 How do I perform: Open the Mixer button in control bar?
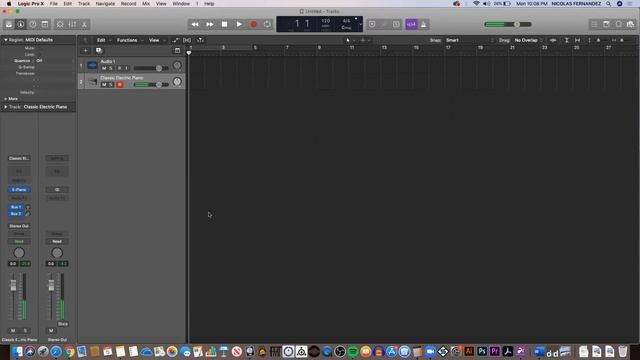72,24
